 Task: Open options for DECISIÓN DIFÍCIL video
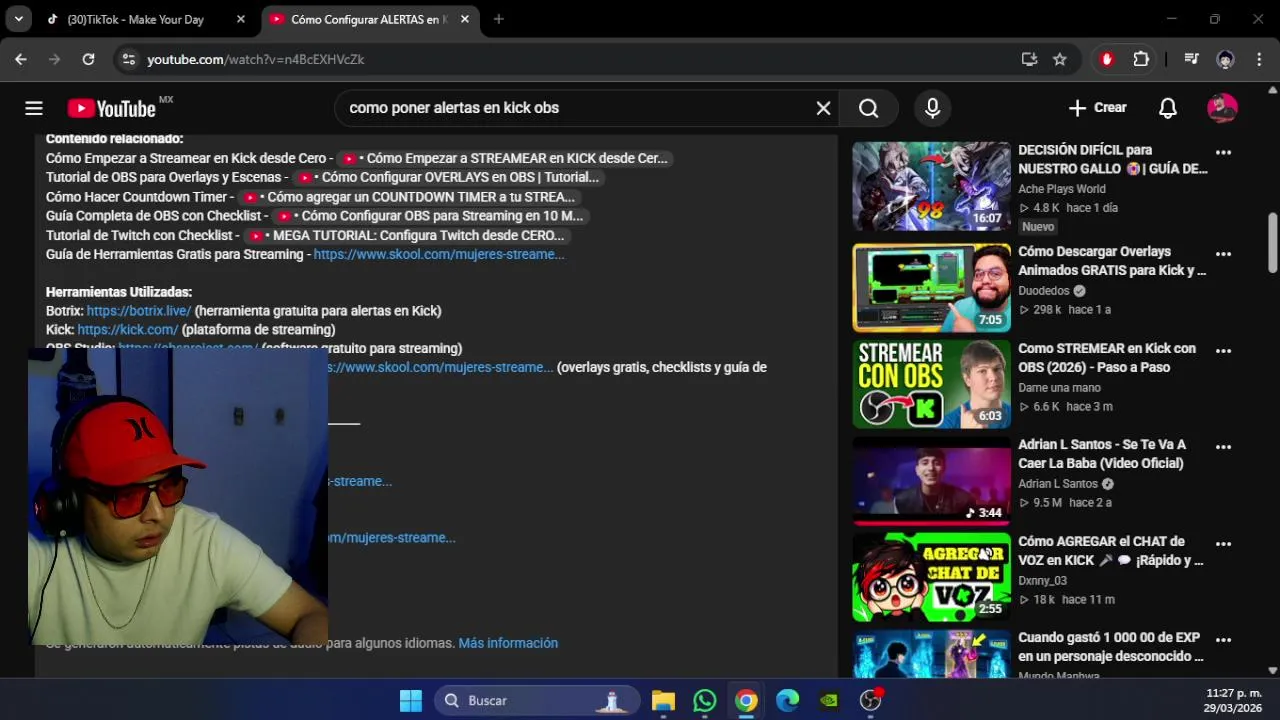click(x=1223, y=153)
